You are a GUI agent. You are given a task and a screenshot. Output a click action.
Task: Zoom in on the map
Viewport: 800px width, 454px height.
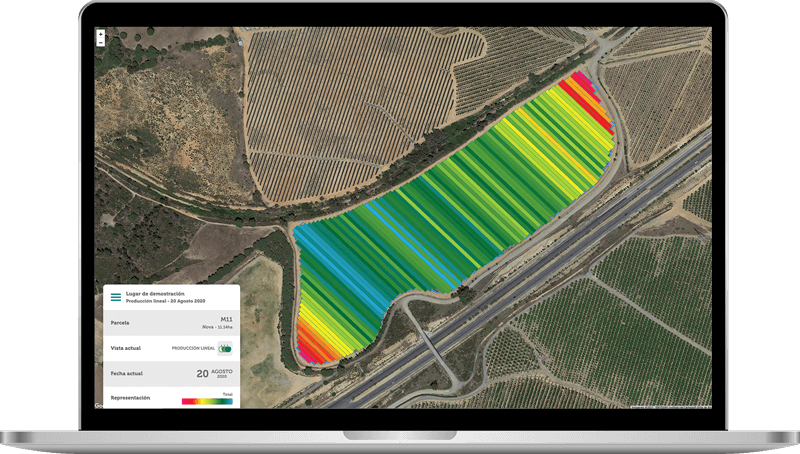pyautogui.click(x=100, y=34)
